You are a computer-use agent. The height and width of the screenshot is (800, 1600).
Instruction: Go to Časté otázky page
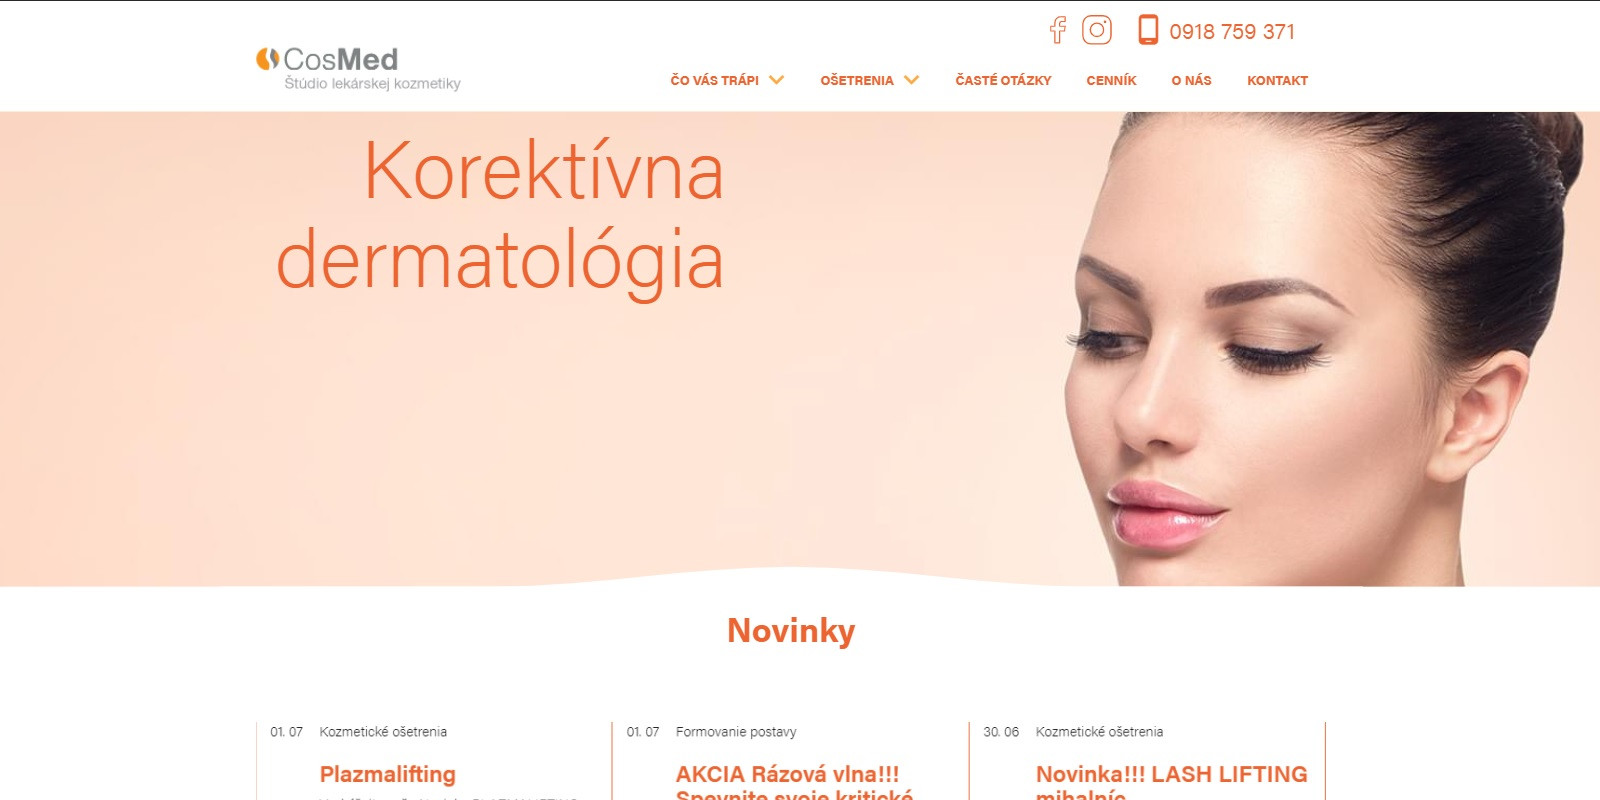1003,80
